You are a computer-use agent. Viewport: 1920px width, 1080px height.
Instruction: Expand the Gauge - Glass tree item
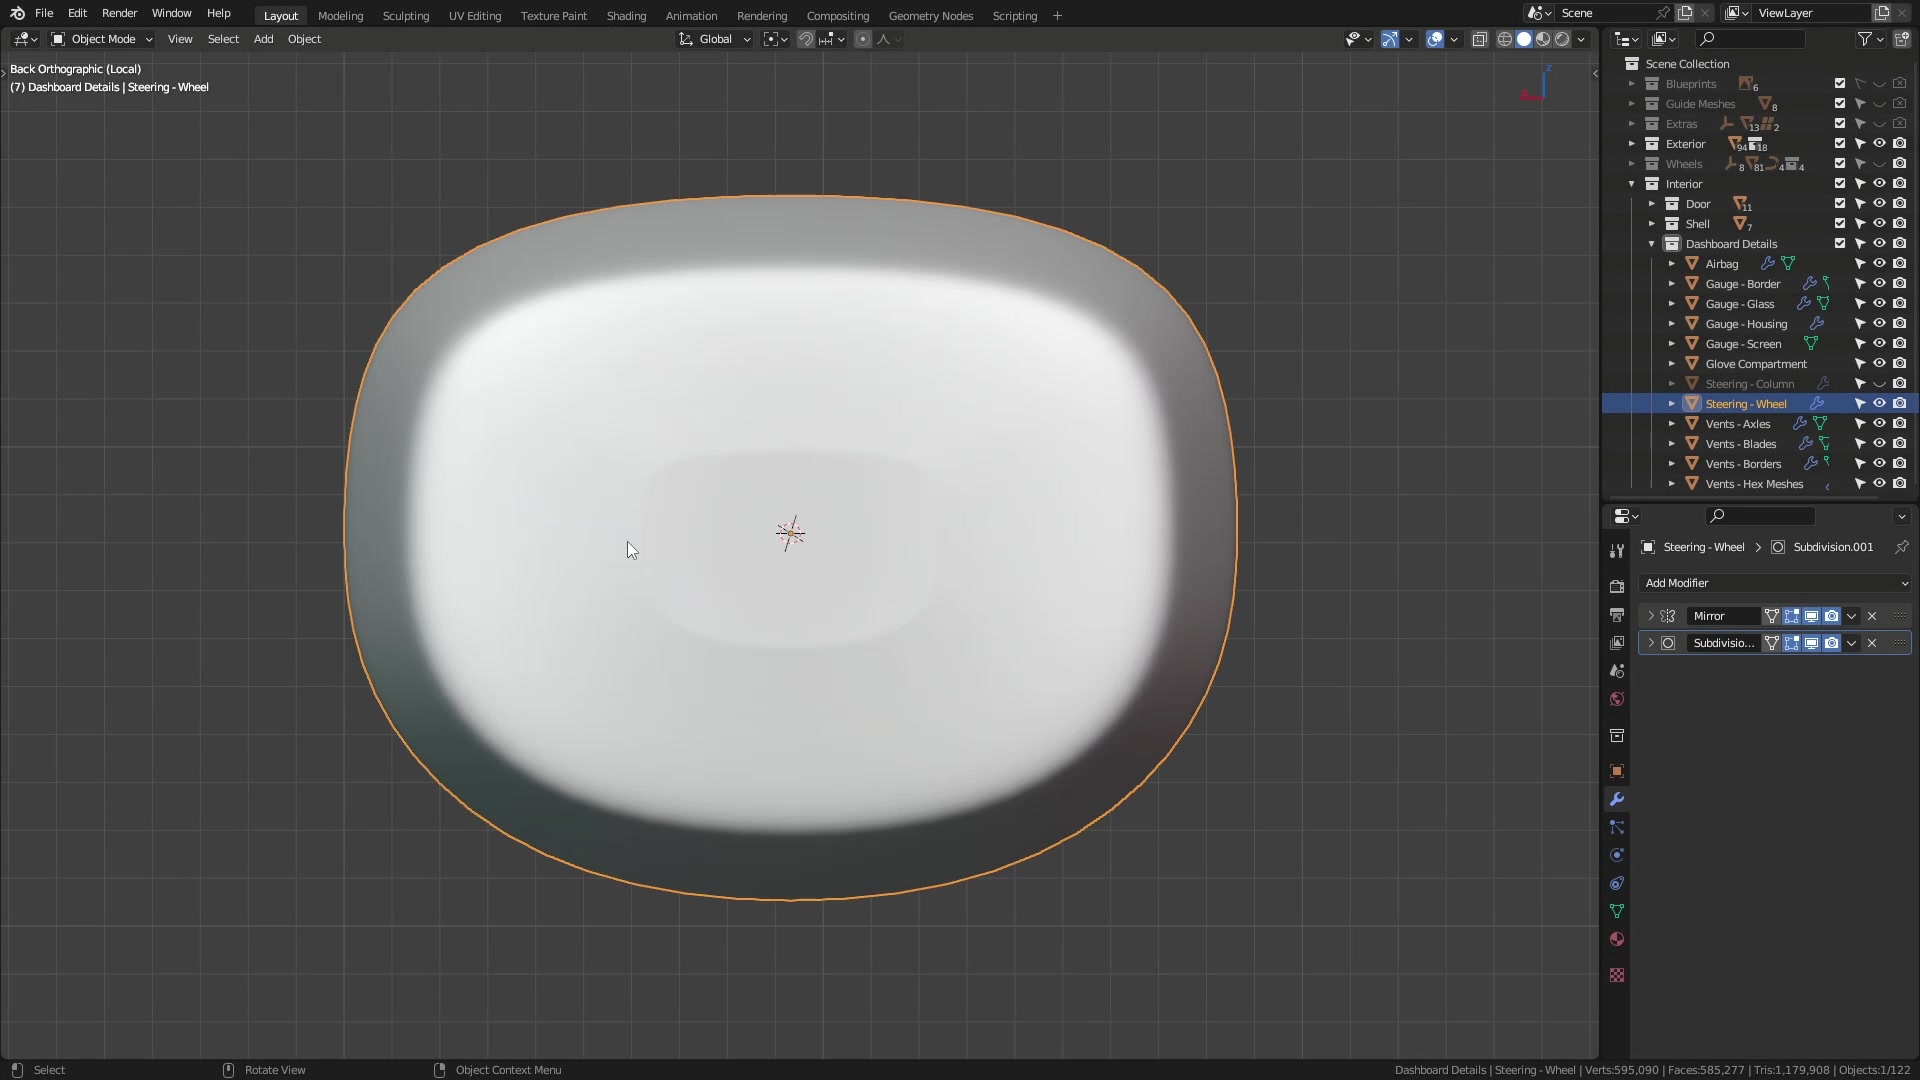tap(1672, 304)
